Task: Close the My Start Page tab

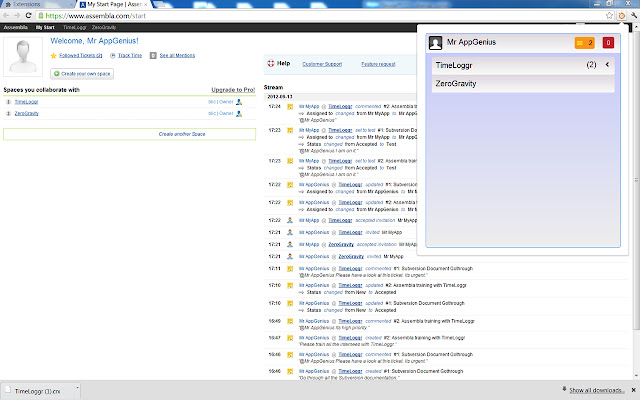Action: coord(146,4)
